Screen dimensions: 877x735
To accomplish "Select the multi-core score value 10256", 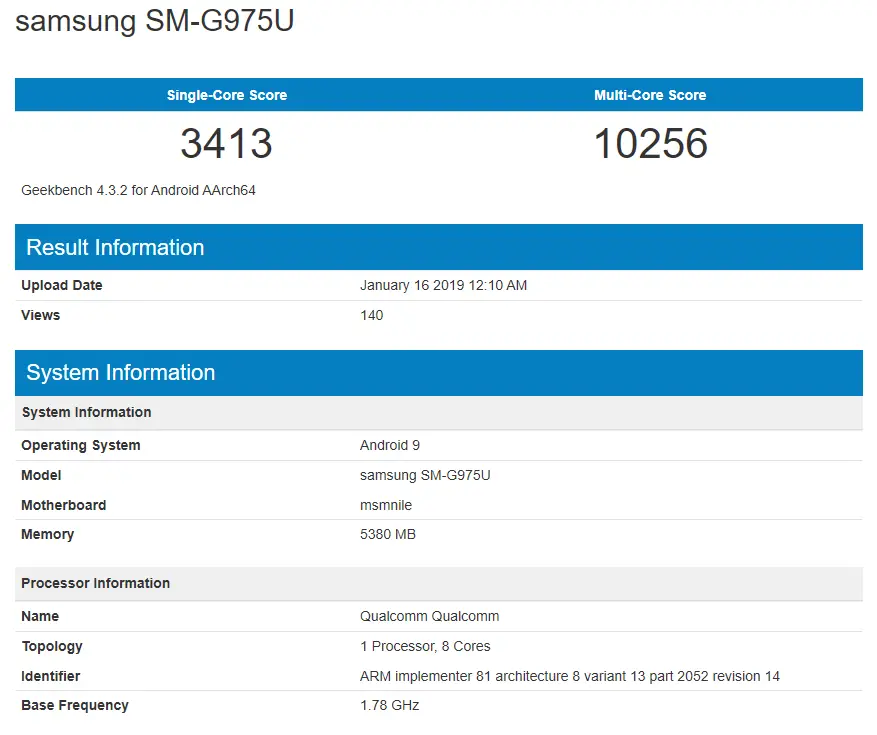I will coord(650,144).
